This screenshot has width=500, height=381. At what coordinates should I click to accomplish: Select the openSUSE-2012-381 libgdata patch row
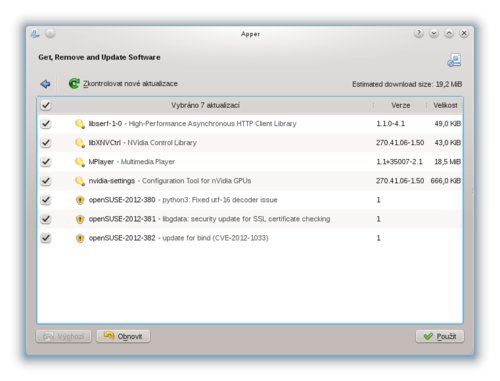point(250,219)
